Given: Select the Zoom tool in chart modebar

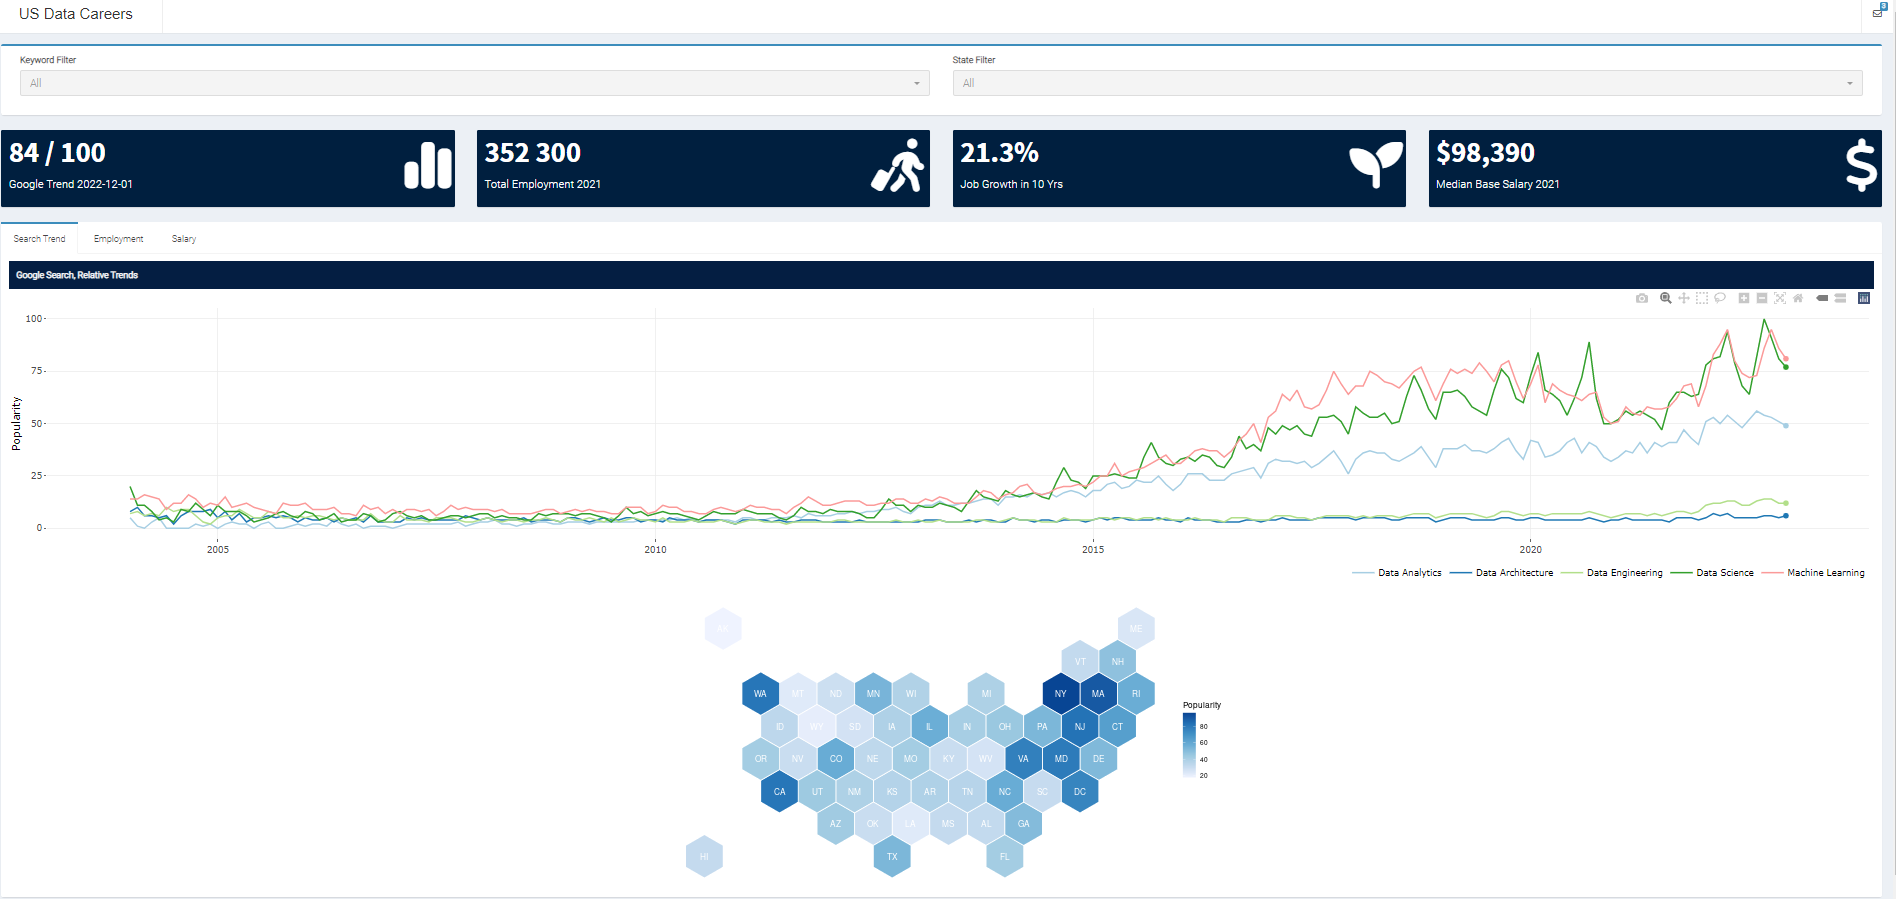Looking at the screenshot, I should [x=1666, y=298].
